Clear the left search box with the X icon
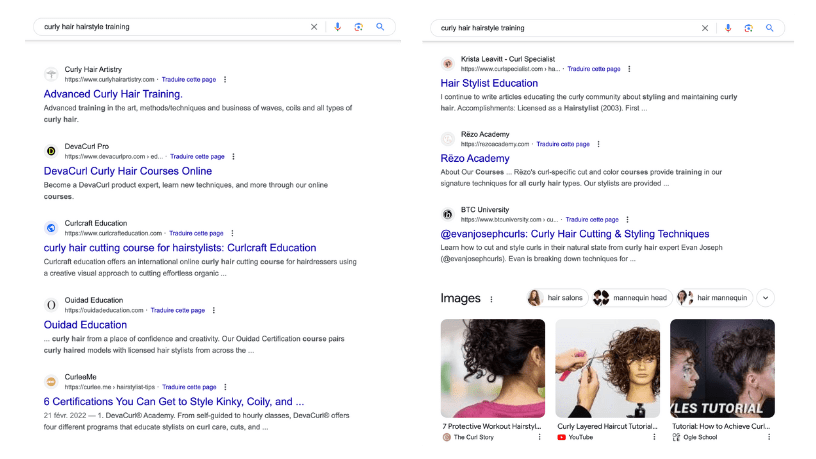Image resolution: width=816 pixels, height=459 pixels. [x=314, y=27]
